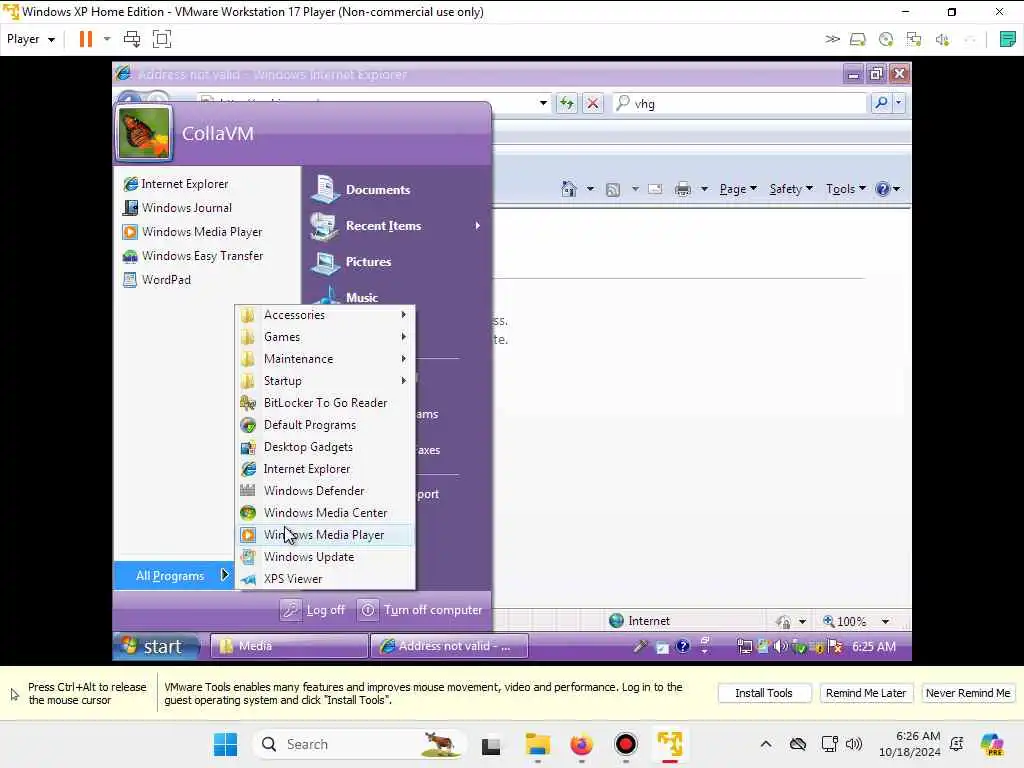Click the red stop button in Internet Explorer

pos(592,103)
